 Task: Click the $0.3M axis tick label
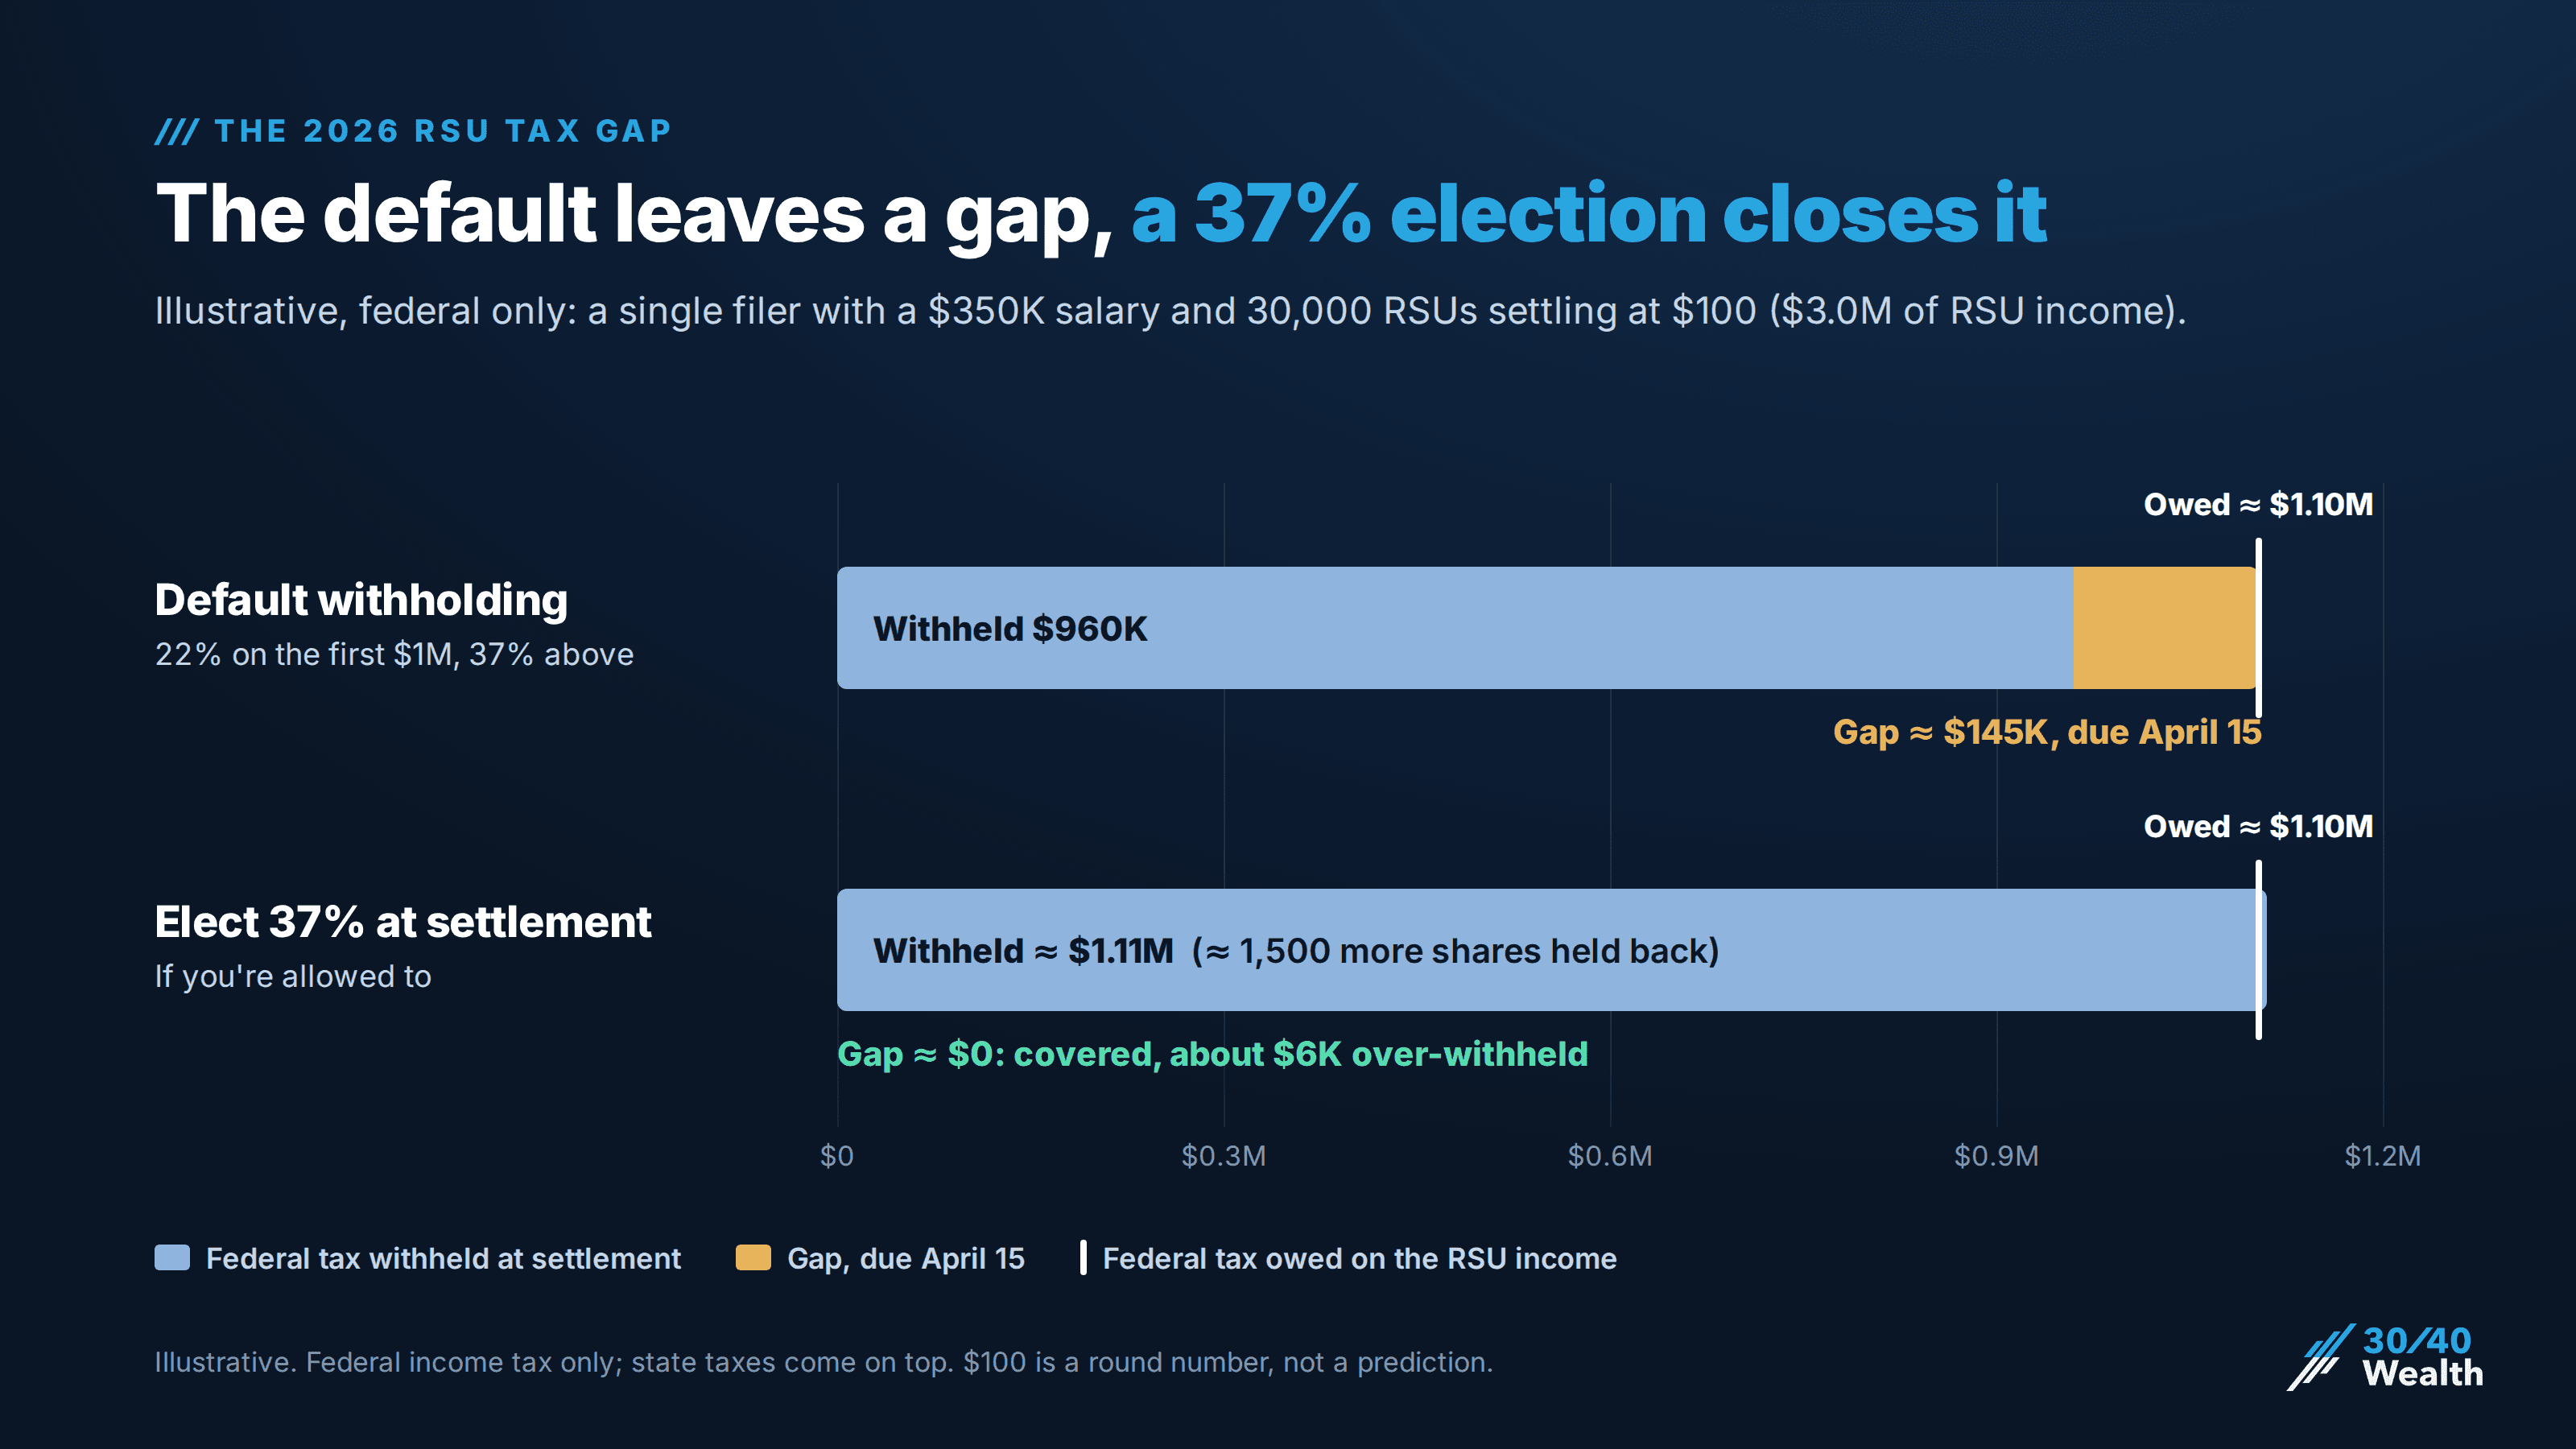pos(1223,1156)
